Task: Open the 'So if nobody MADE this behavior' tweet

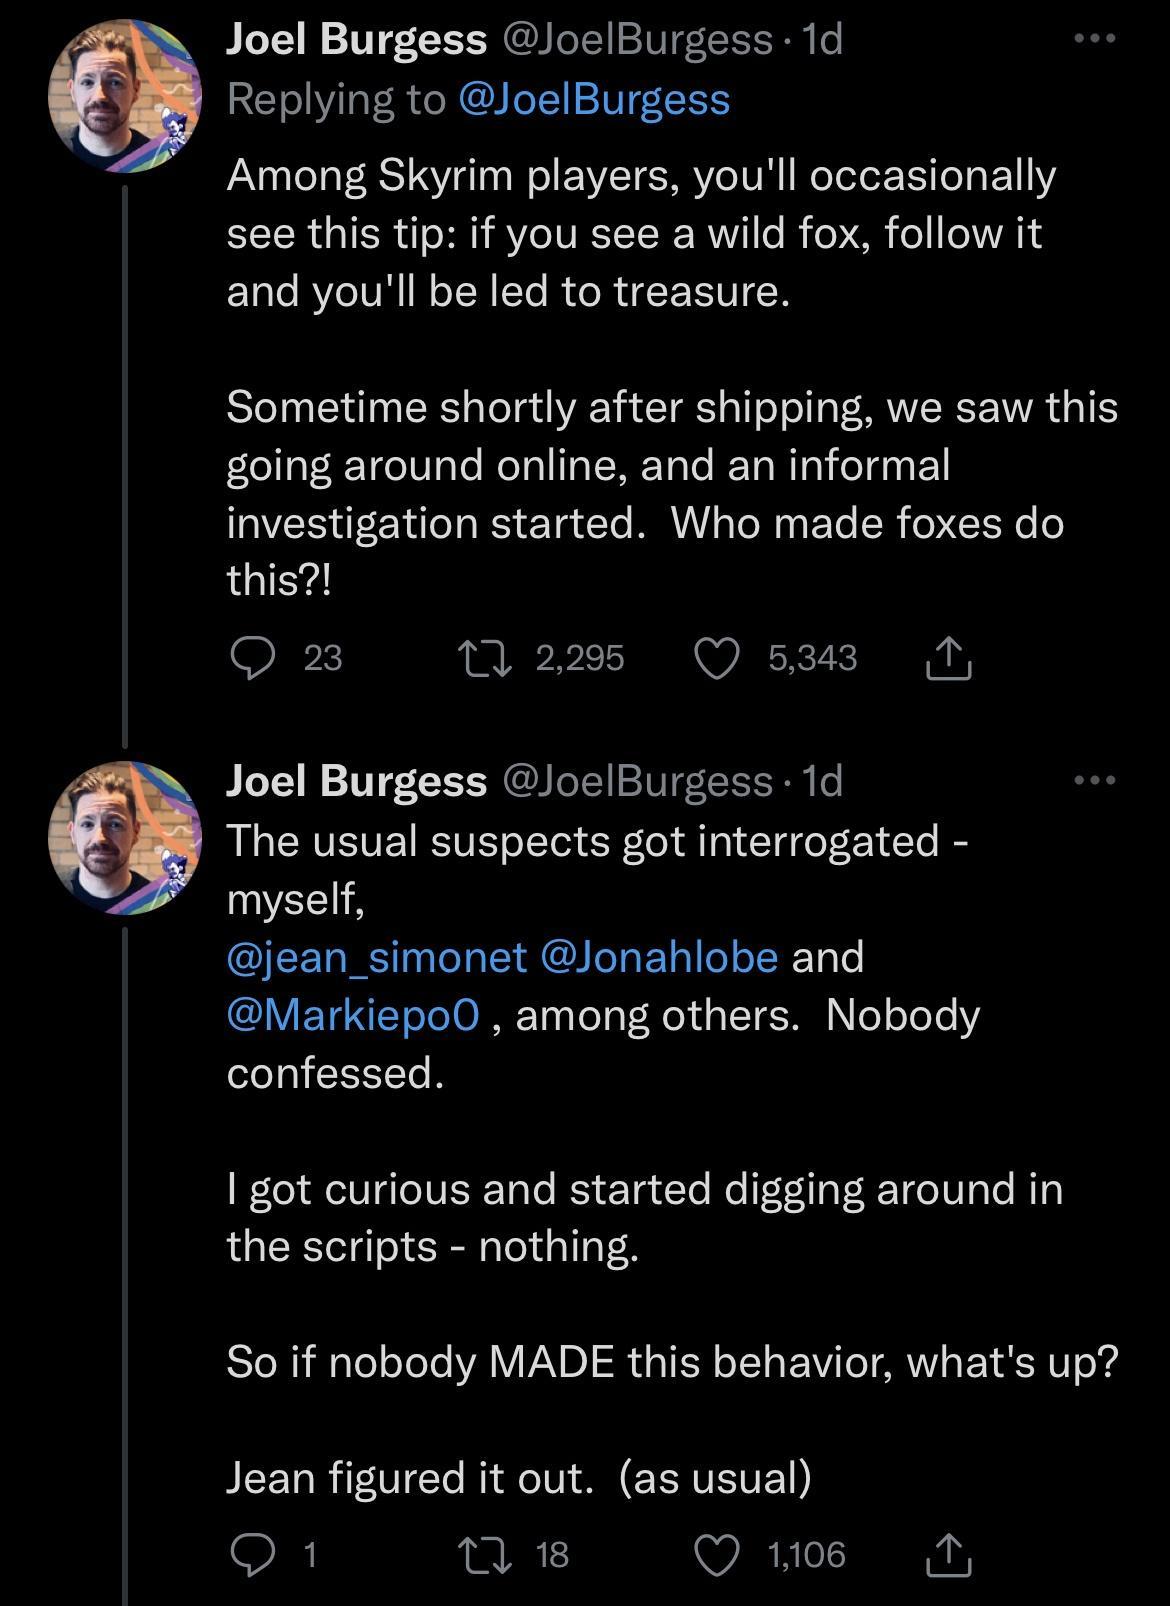Action: point(671,1363)
